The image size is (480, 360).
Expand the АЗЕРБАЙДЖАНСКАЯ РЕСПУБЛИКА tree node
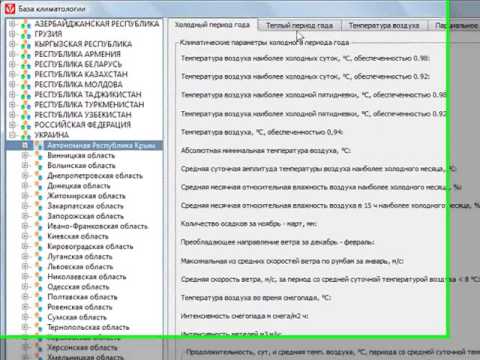coord(12,24)
